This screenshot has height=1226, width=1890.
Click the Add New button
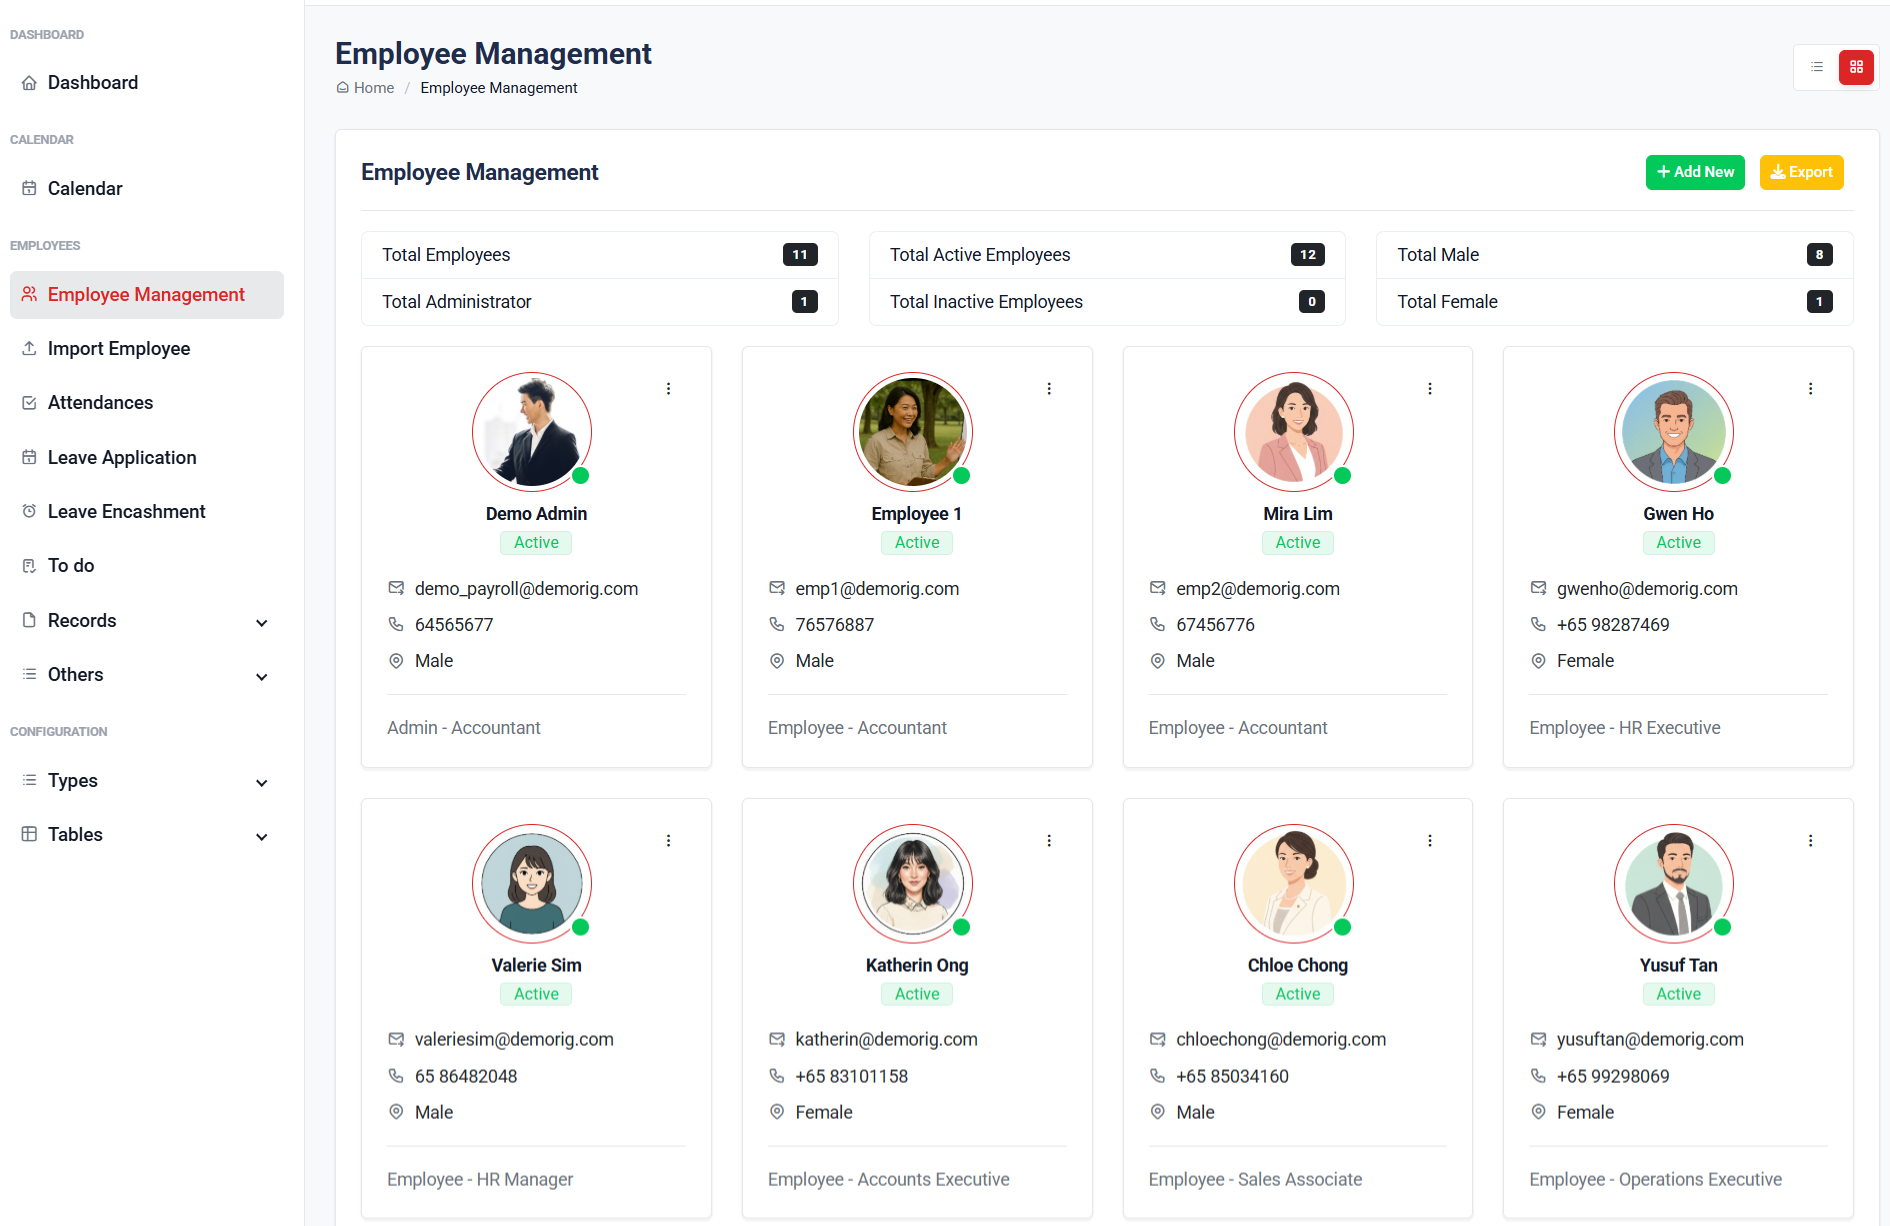coord(1695,172)
